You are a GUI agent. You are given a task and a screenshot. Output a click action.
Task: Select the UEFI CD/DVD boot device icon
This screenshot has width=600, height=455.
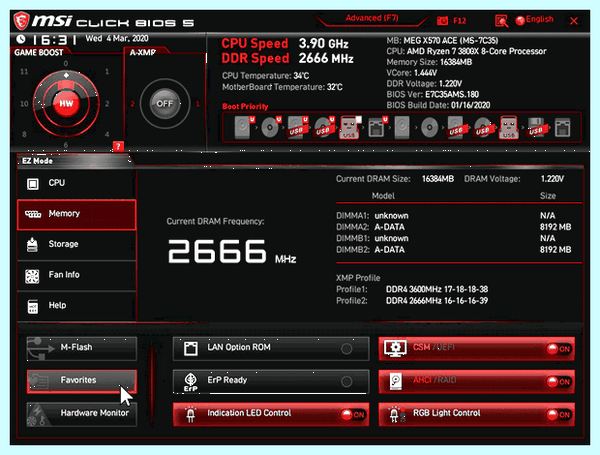coord(271,127)
